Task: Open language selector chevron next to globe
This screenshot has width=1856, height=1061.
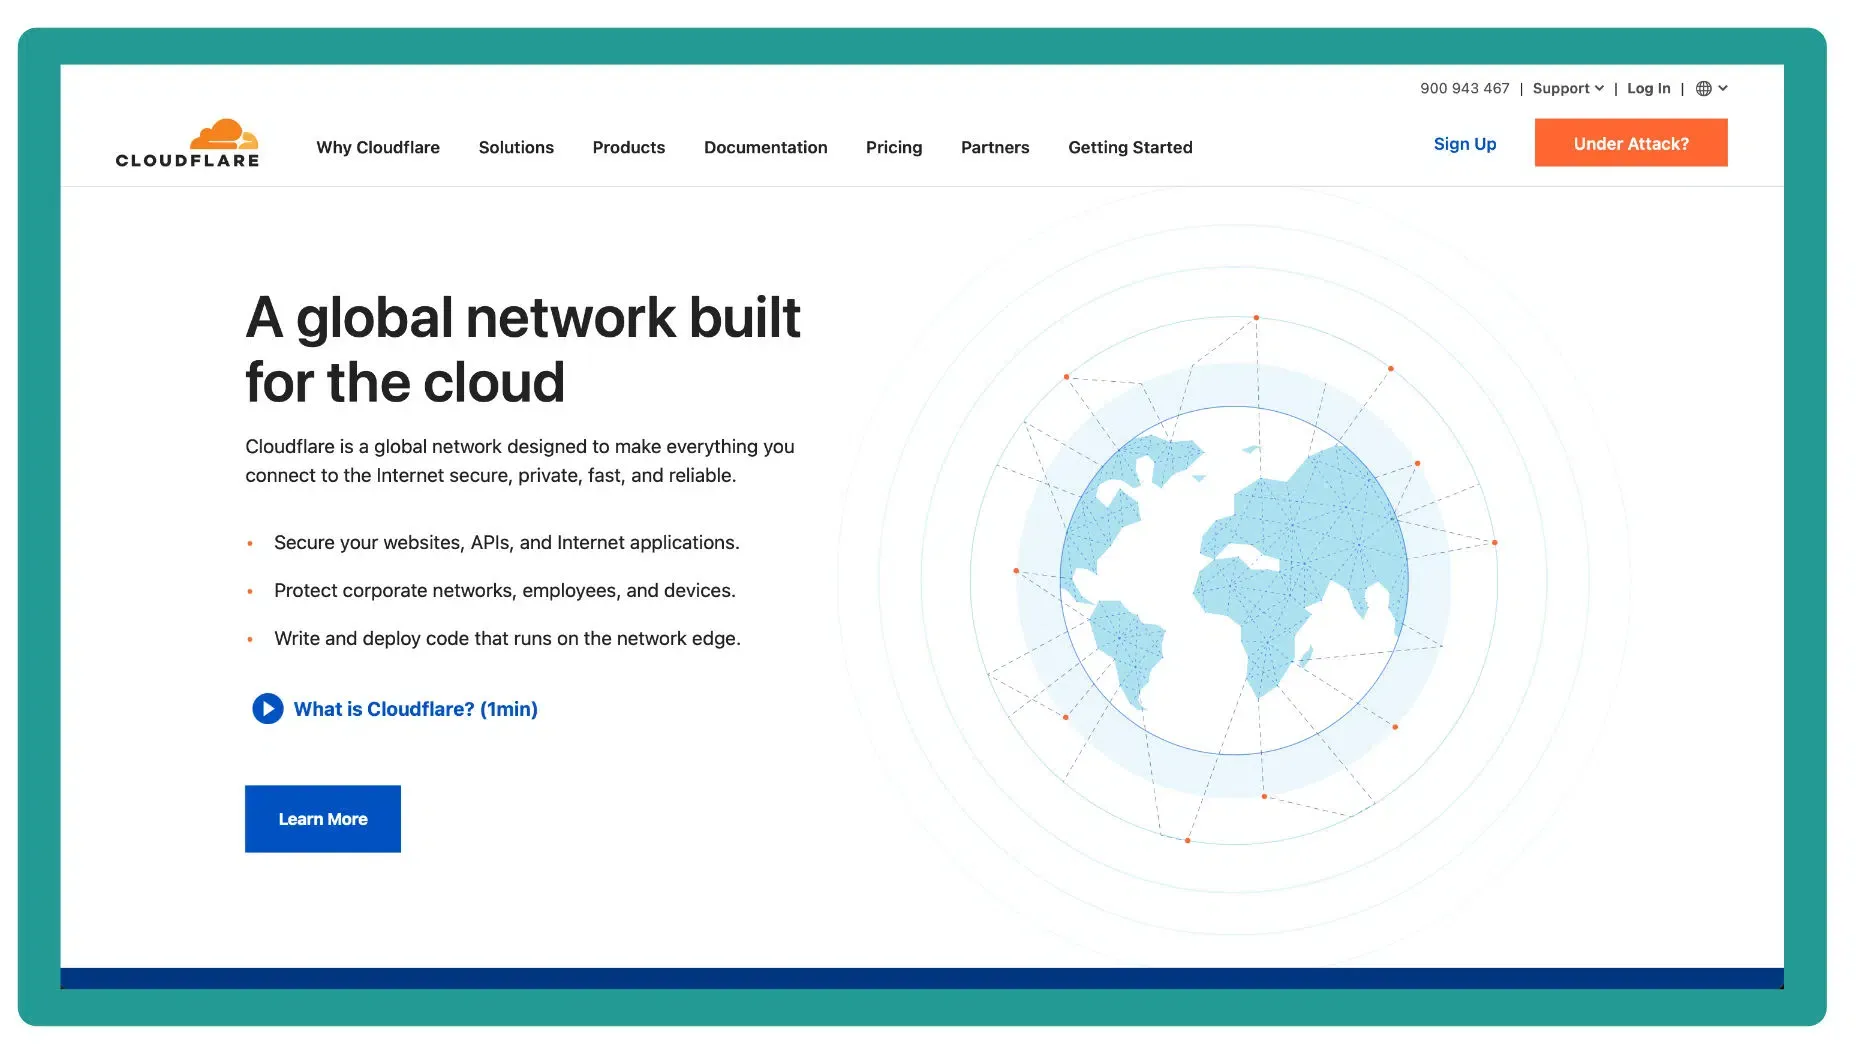Action: 1723,89
